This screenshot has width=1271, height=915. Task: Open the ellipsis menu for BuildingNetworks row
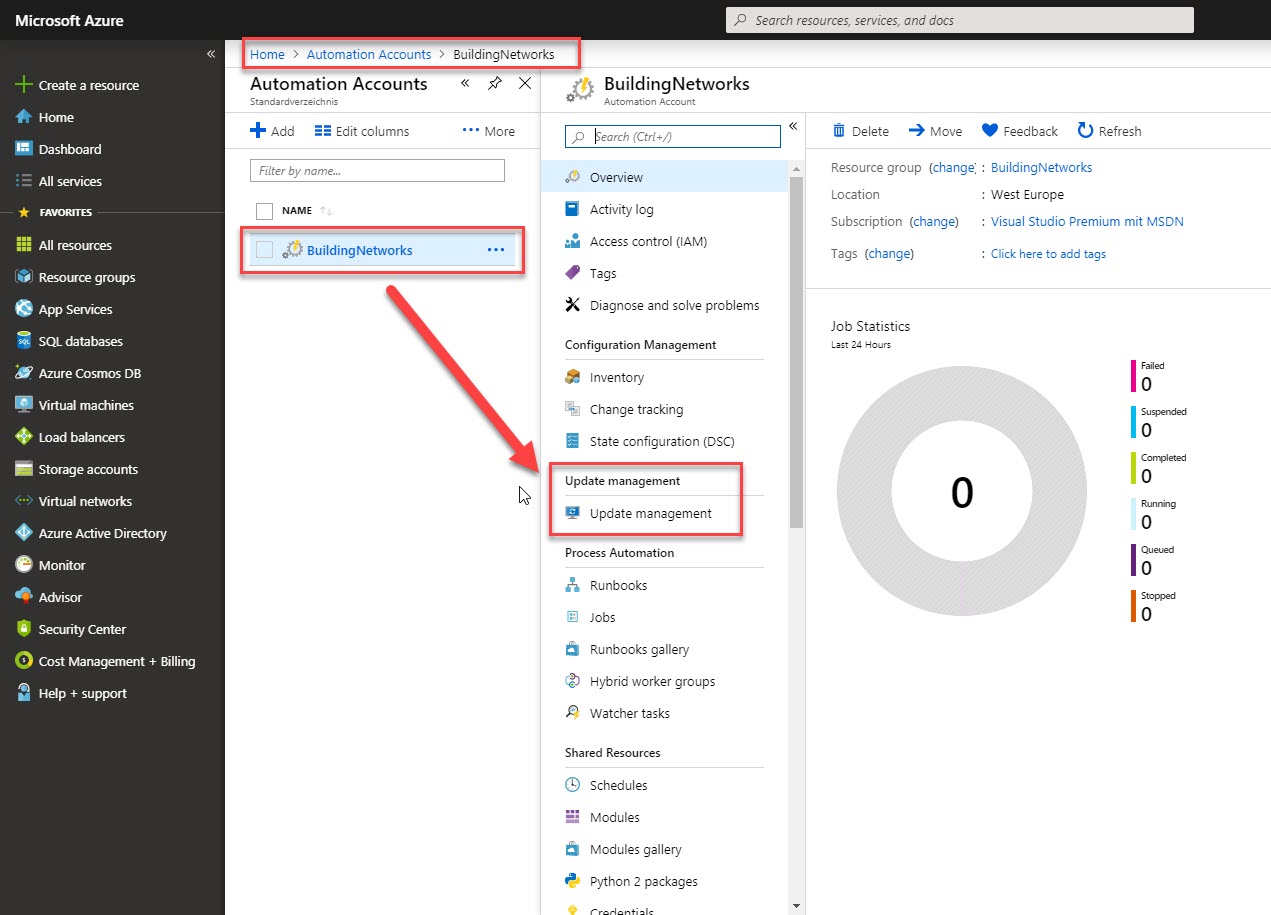click(496, 250)
